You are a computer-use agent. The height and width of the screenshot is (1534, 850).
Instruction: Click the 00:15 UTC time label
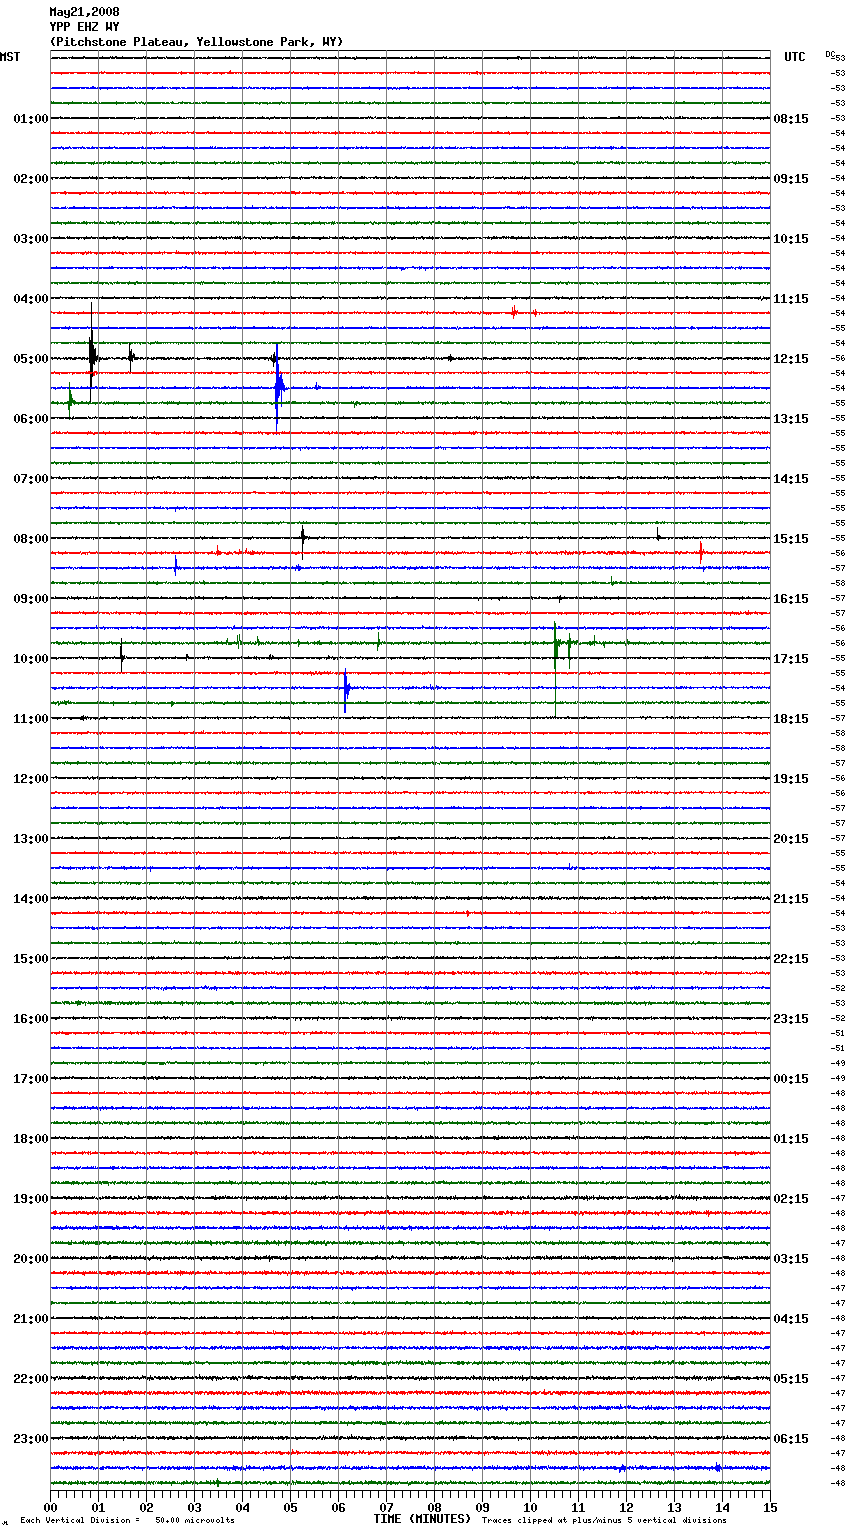791,1079
